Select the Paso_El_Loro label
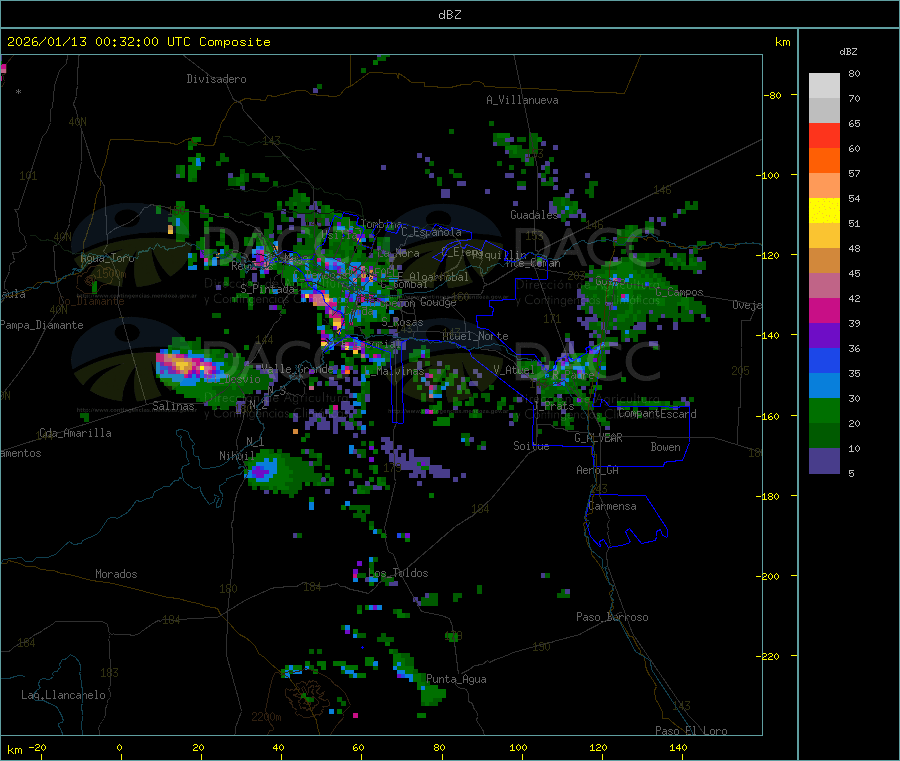This screenshot has width=900, height=761. pyautogui.click(x=691, y=731)
